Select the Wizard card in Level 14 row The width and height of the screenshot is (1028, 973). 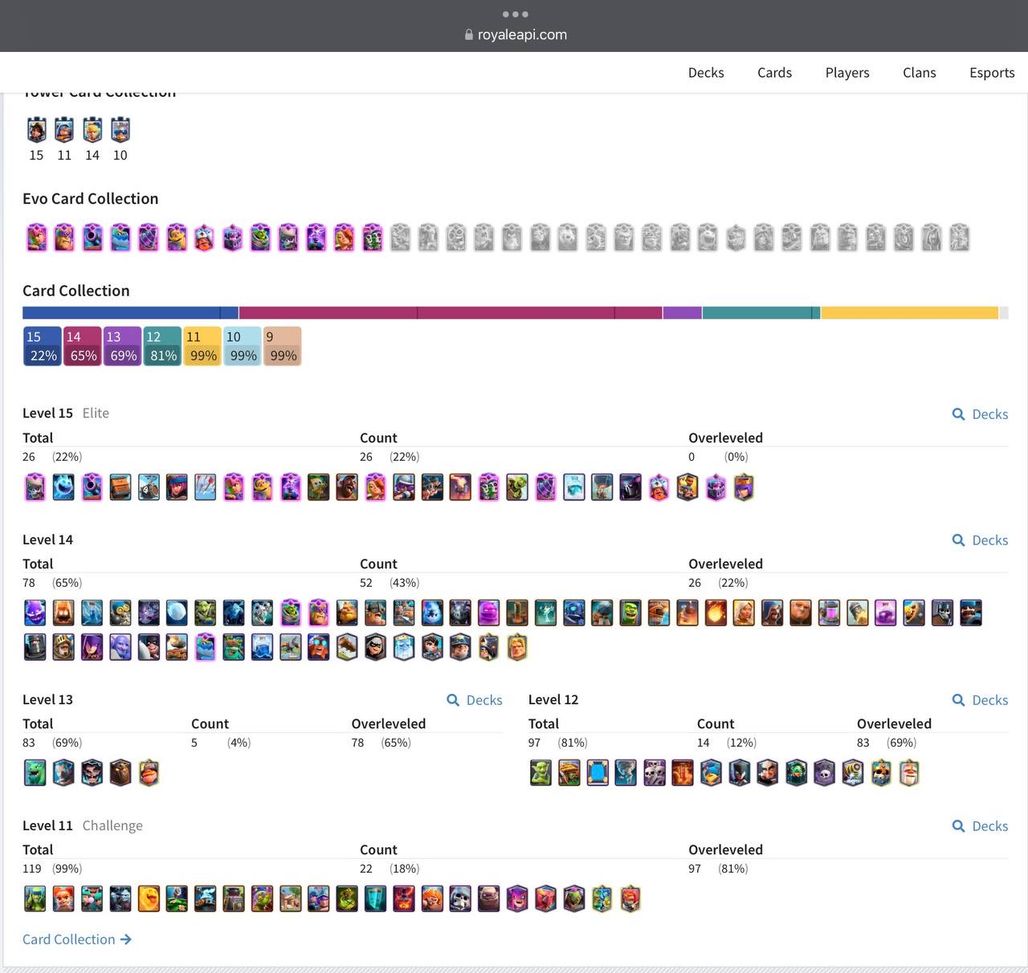click(x=772, y=613)
